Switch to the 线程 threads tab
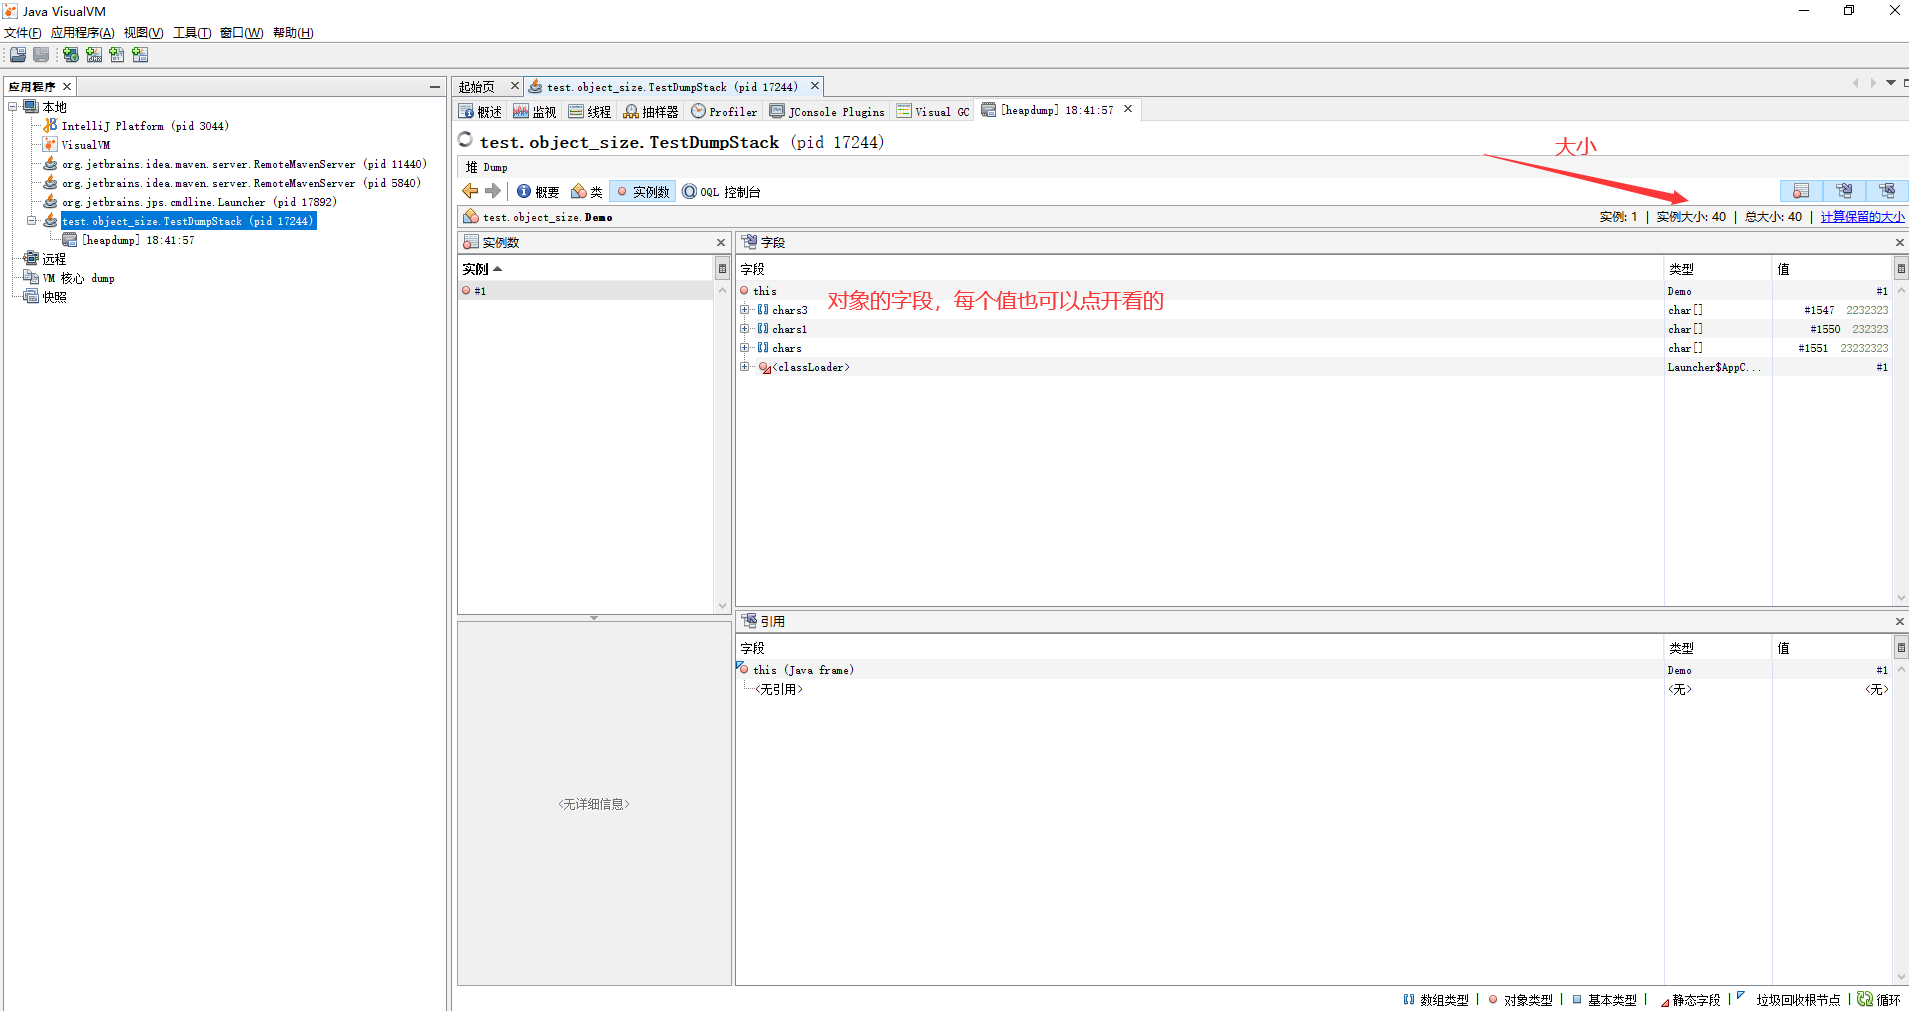The width and height of the screenshot is (1909, 1011). coord(590,112)
